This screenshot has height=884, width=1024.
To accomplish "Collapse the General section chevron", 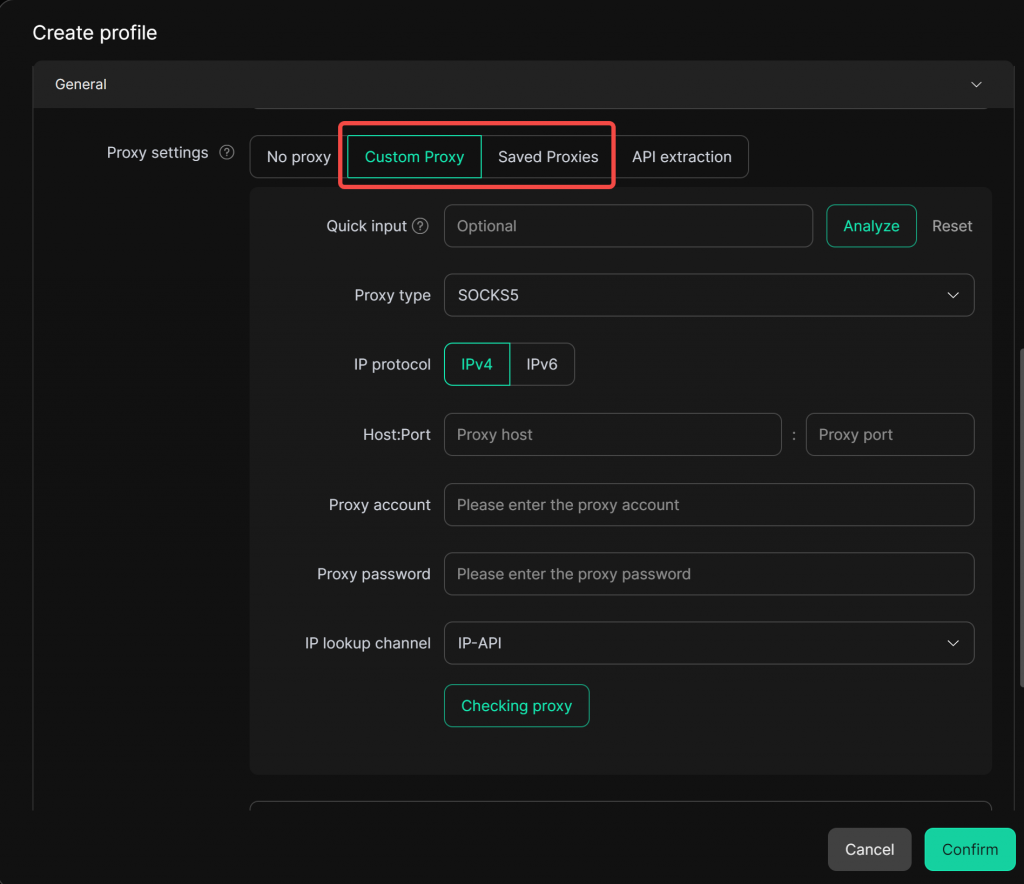I will click(x=976, y=85).
